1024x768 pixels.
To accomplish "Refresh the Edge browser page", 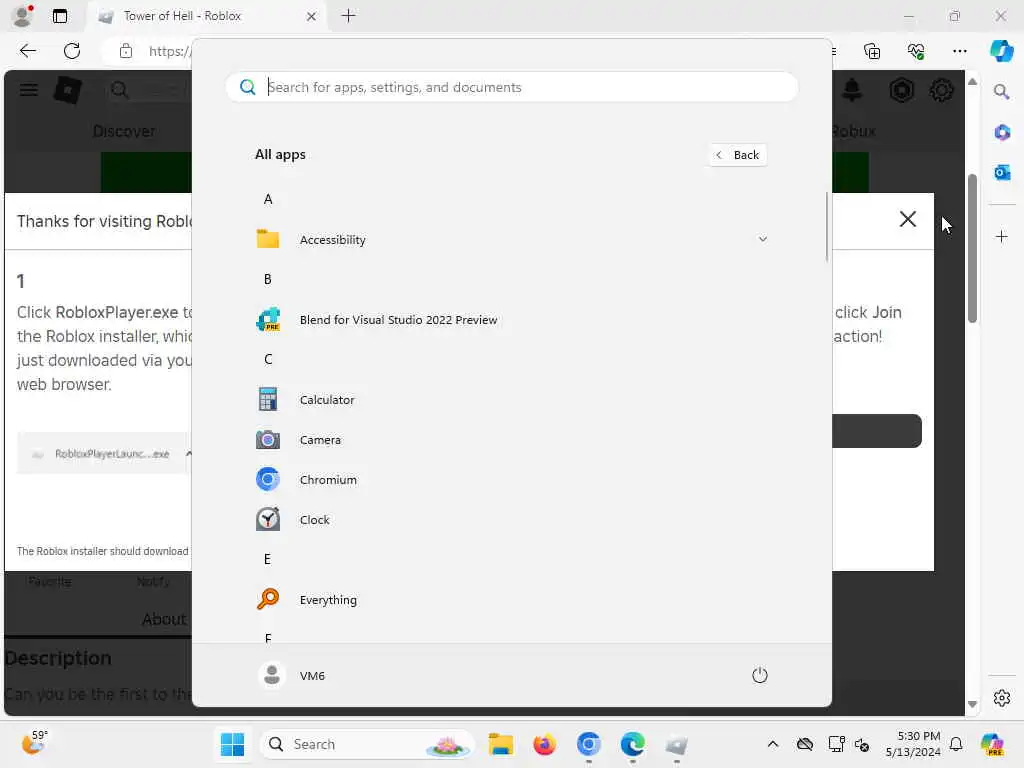I will [x=72, y=51].
